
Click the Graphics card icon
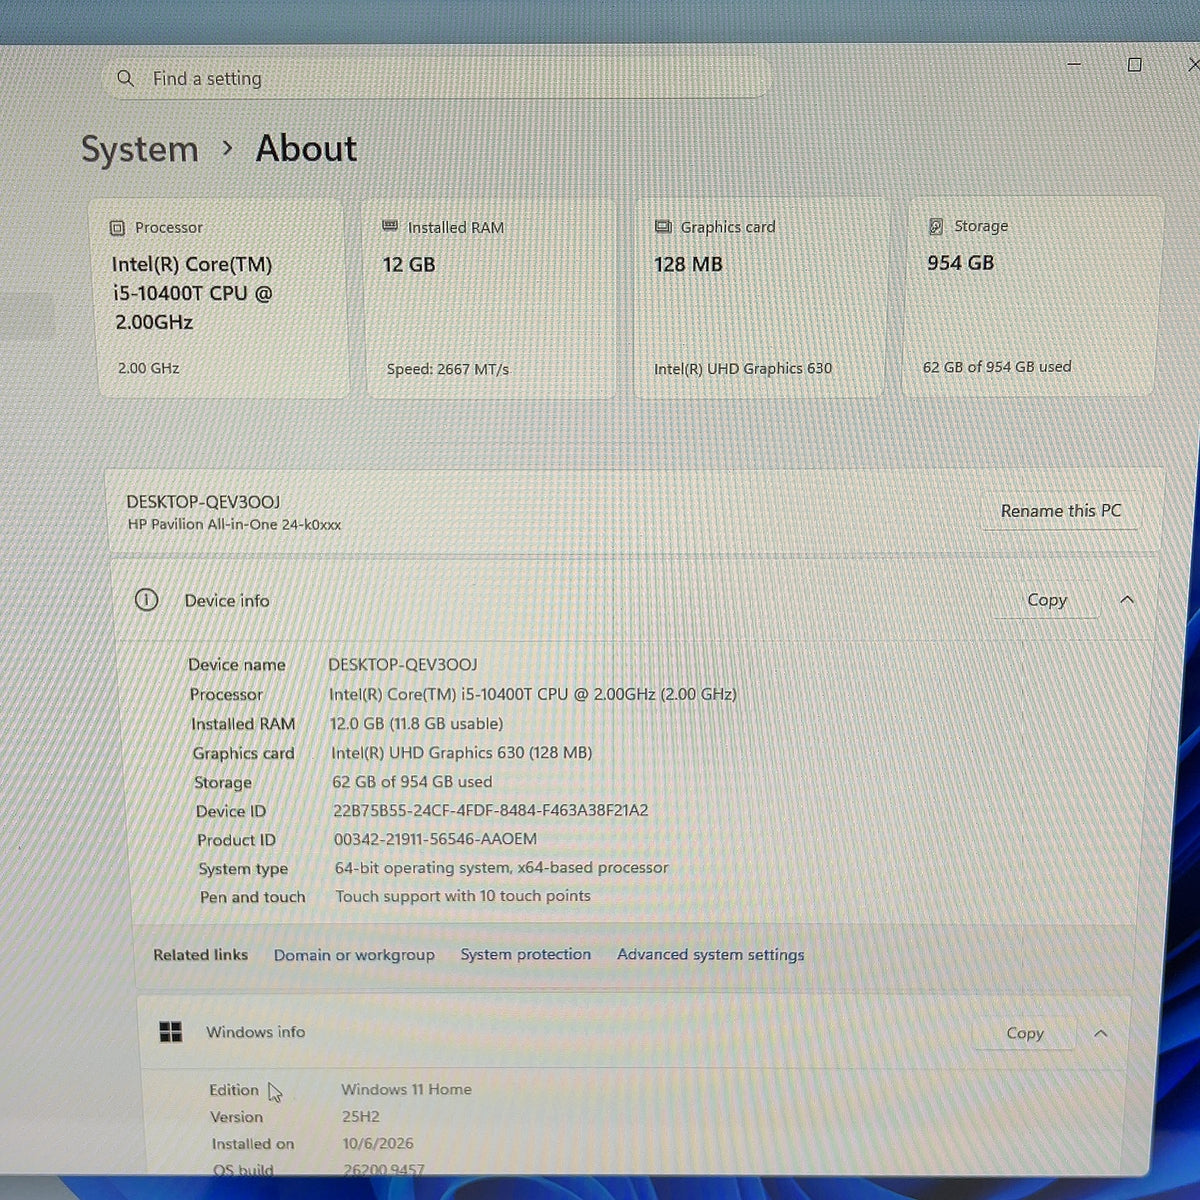point(663,227)
